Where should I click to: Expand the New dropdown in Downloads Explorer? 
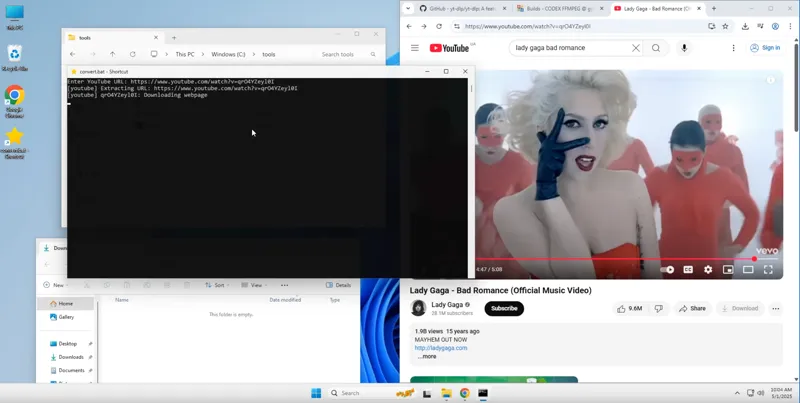(x=57, y=285)
